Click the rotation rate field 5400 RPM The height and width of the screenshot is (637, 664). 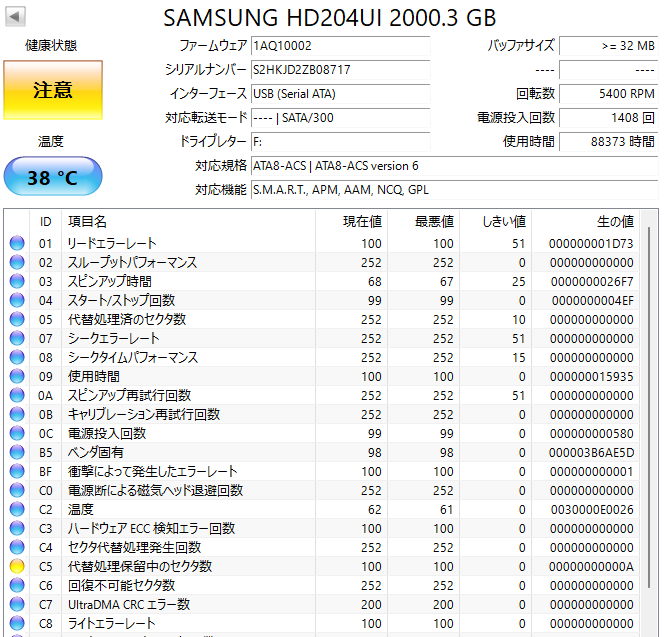coord(609,94)
